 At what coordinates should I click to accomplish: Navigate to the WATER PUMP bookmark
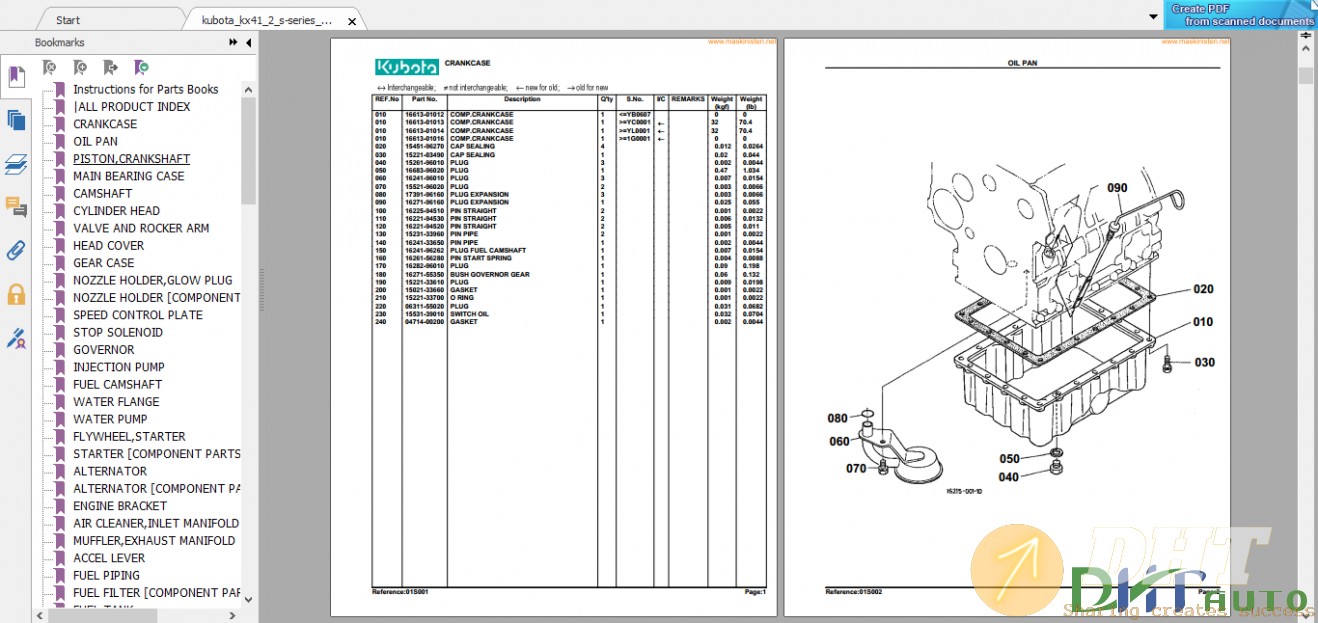click(110, 419)
